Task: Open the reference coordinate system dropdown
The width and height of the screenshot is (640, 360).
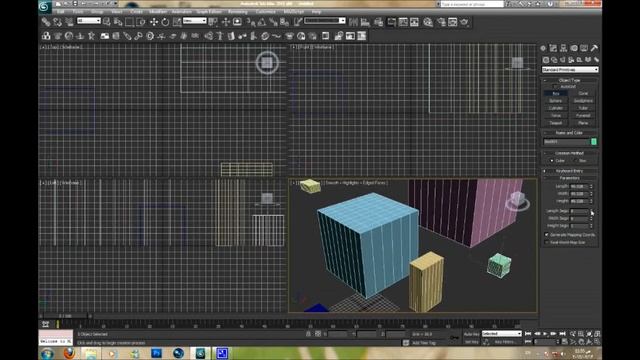Action: coord(194,20)
